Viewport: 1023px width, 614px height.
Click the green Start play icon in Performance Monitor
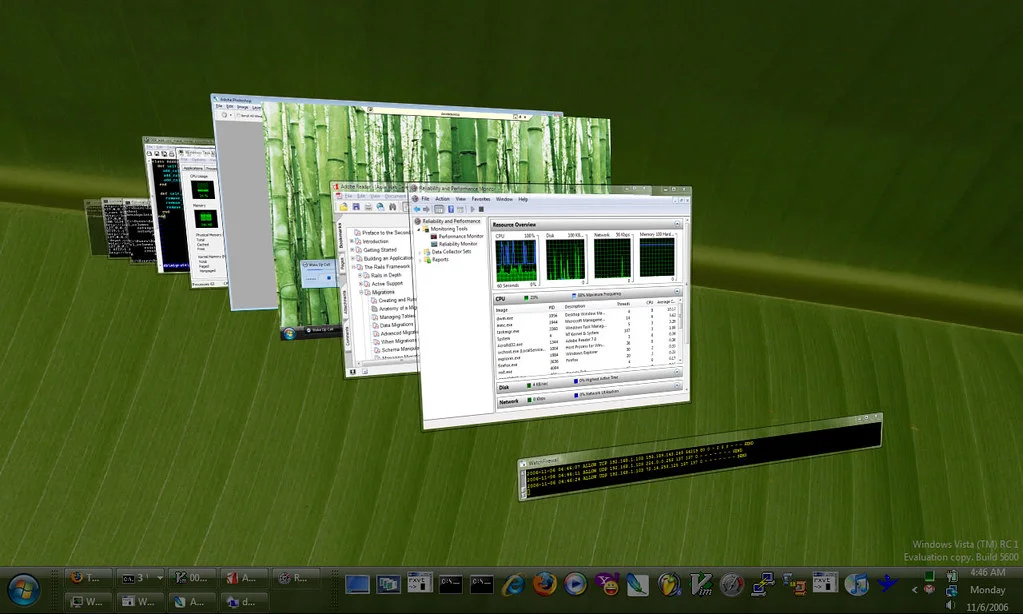[x=473, y=209]
